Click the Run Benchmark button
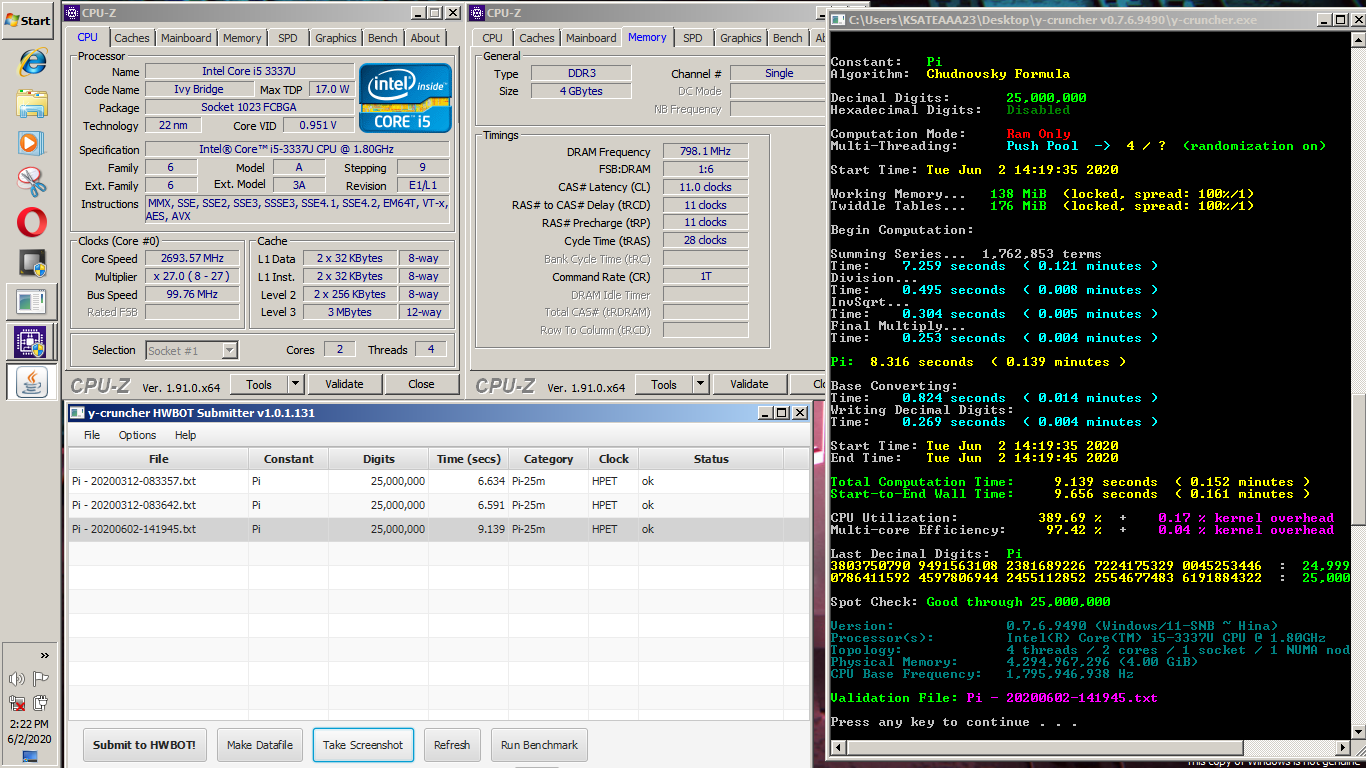This screenshot has width=1366, height=768. pyautogui.click(x=539, y=745)
